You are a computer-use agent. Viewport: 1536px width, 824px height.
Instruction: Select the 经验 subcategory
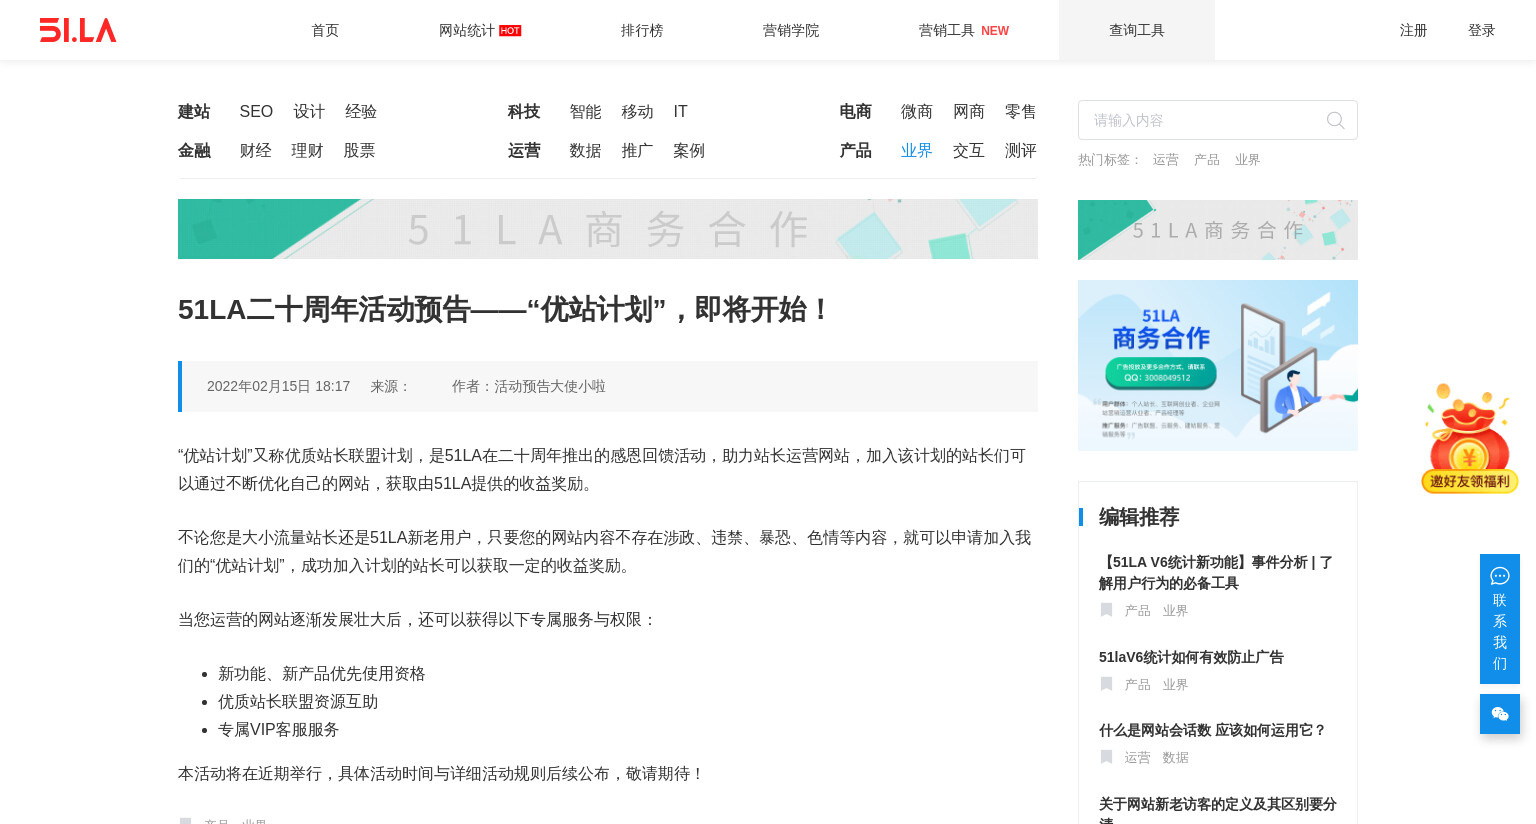pos(361,112)
